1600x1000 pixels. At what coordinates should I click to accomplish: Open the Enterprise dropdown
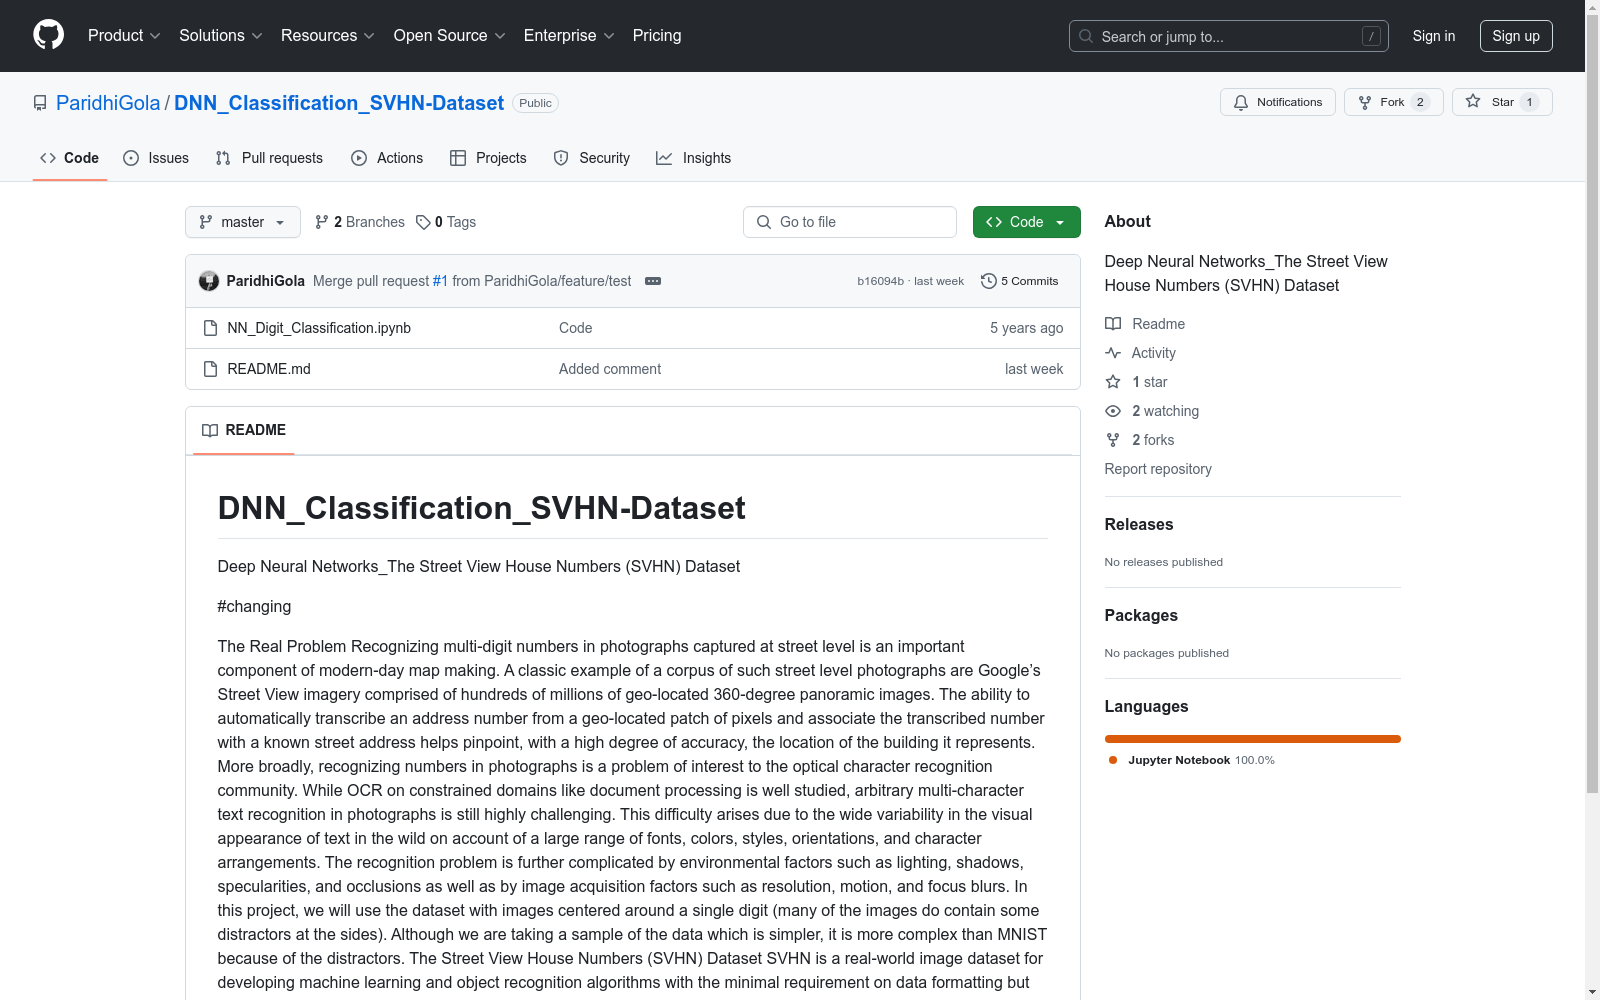tap(569, 35)
